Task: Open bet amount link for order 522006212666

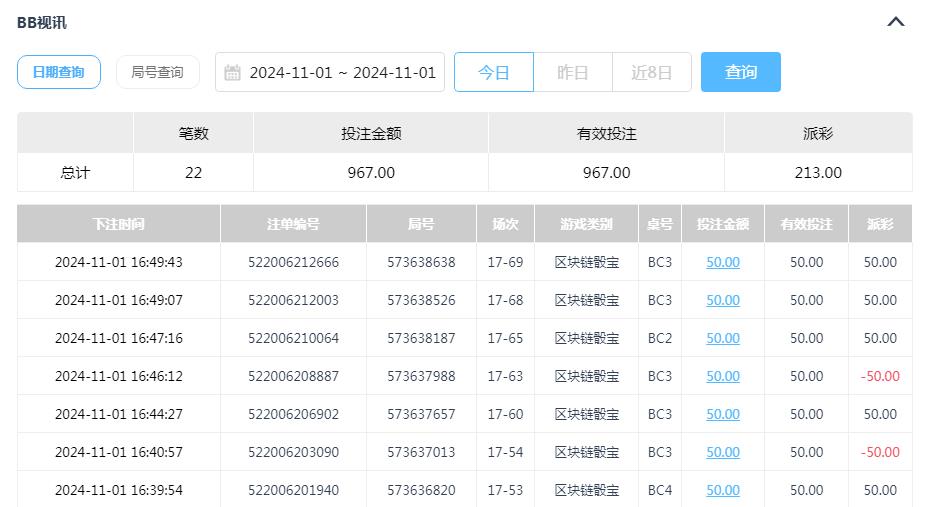Action: pyautogui.click(x=723, y=262)
